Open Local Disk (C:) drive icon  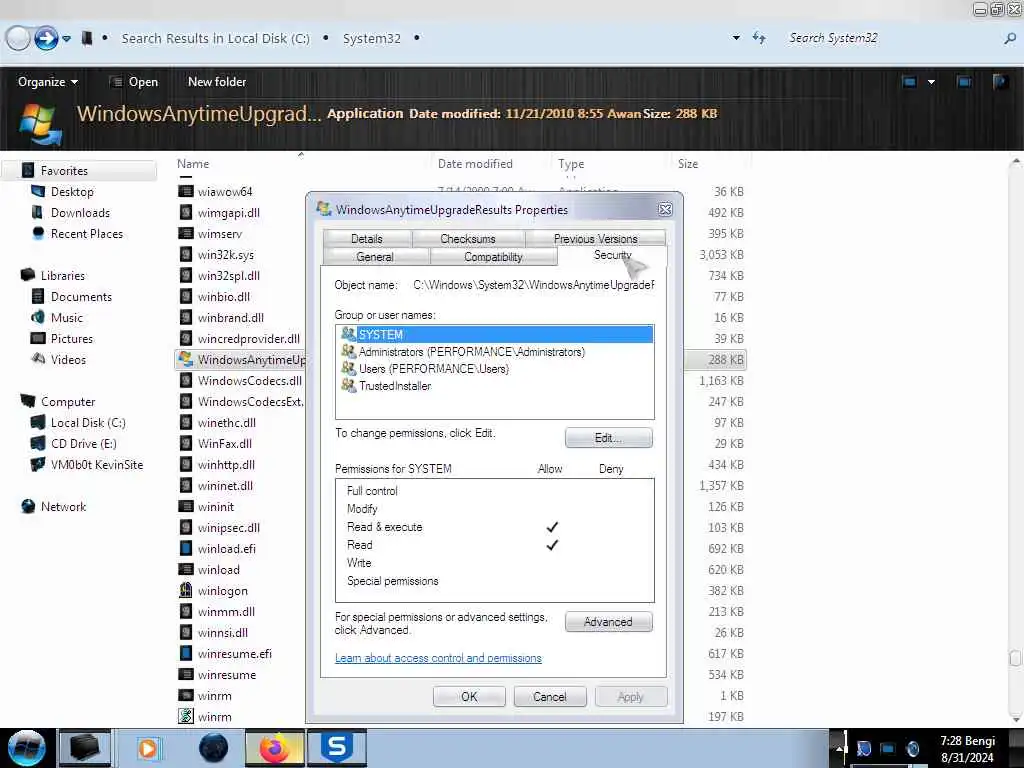38,423
